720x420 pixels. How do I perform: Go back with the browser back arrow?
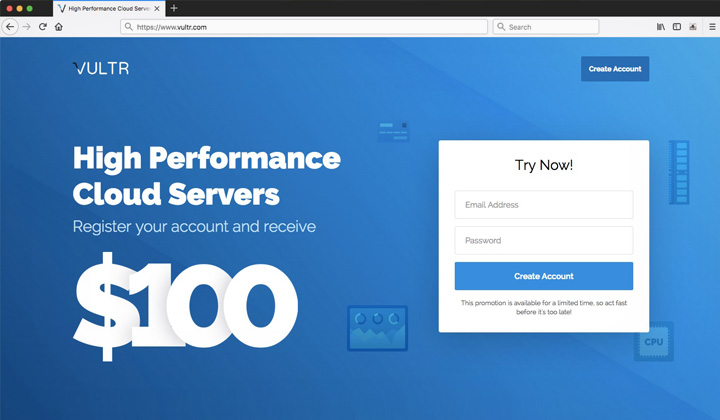point(10,27)
